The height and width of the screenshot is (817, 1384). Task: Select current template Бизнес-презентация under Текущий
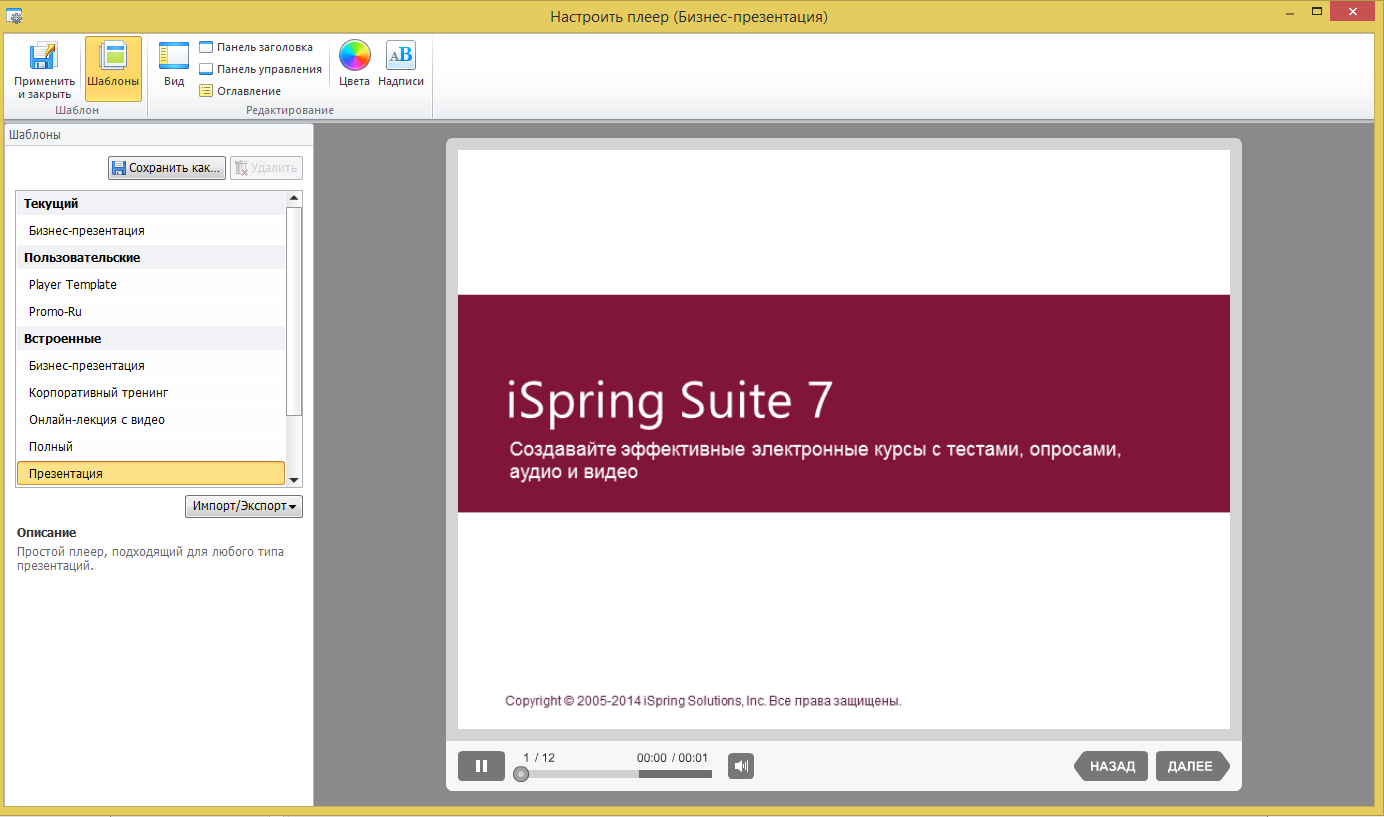[151, 231]
